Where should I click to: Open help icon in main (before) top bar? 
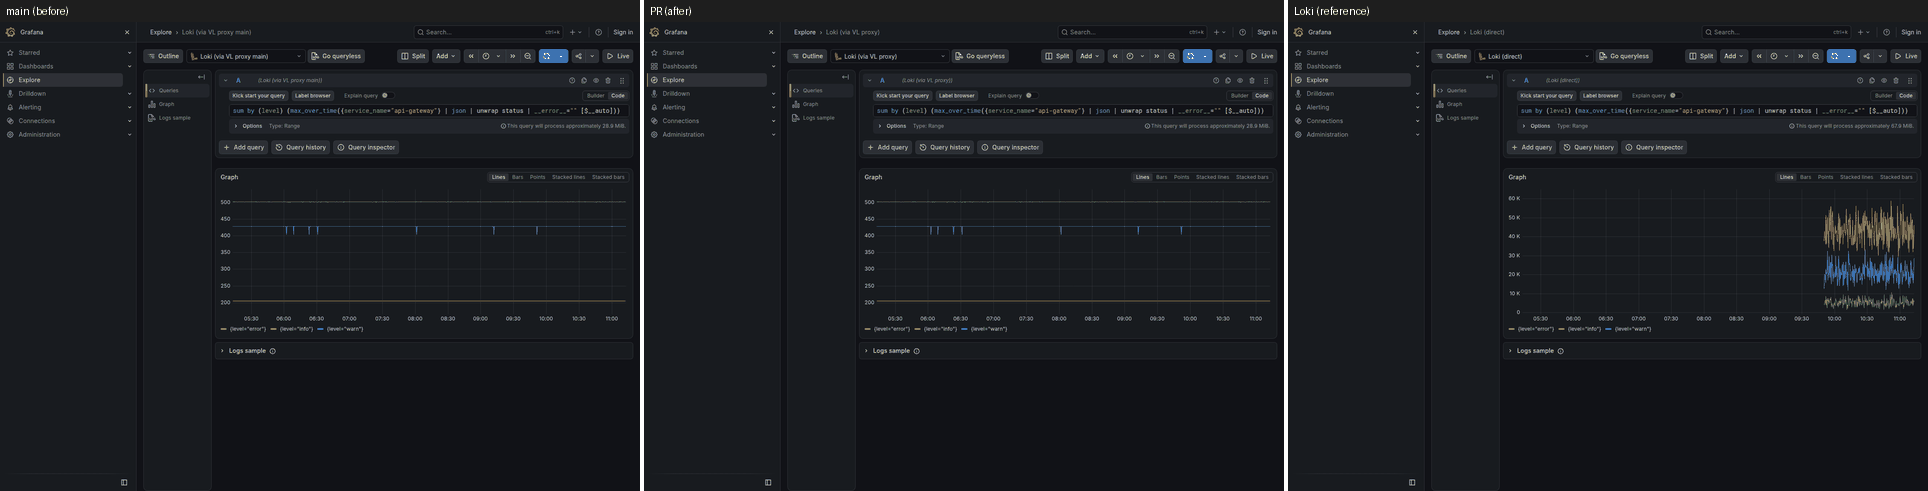[598, 32]
